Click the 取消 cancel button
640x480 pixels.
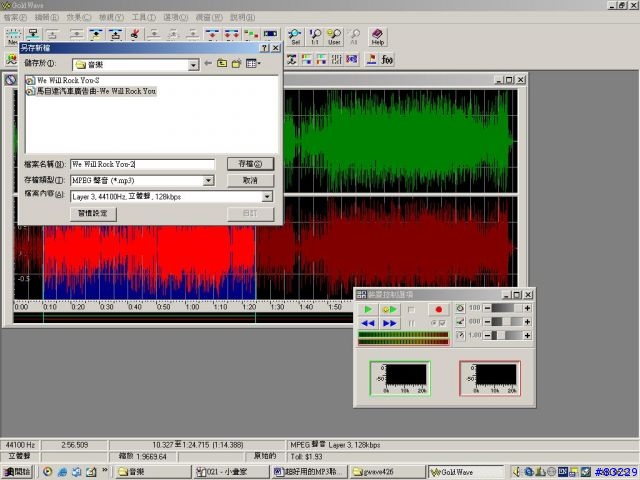point(250,180)
